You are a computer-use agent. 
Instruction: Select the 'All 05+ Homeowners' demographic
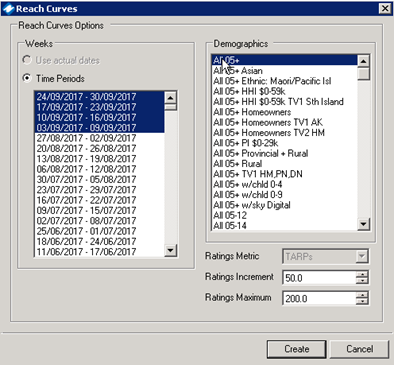point(284,112)
